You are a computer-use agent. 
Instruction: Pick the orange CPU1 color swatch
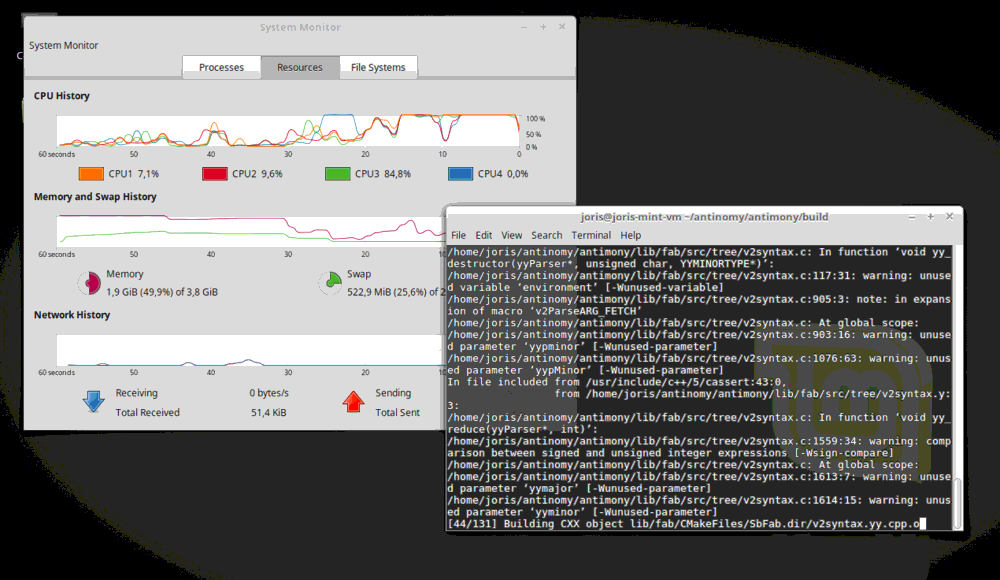[x=91, y=174]
